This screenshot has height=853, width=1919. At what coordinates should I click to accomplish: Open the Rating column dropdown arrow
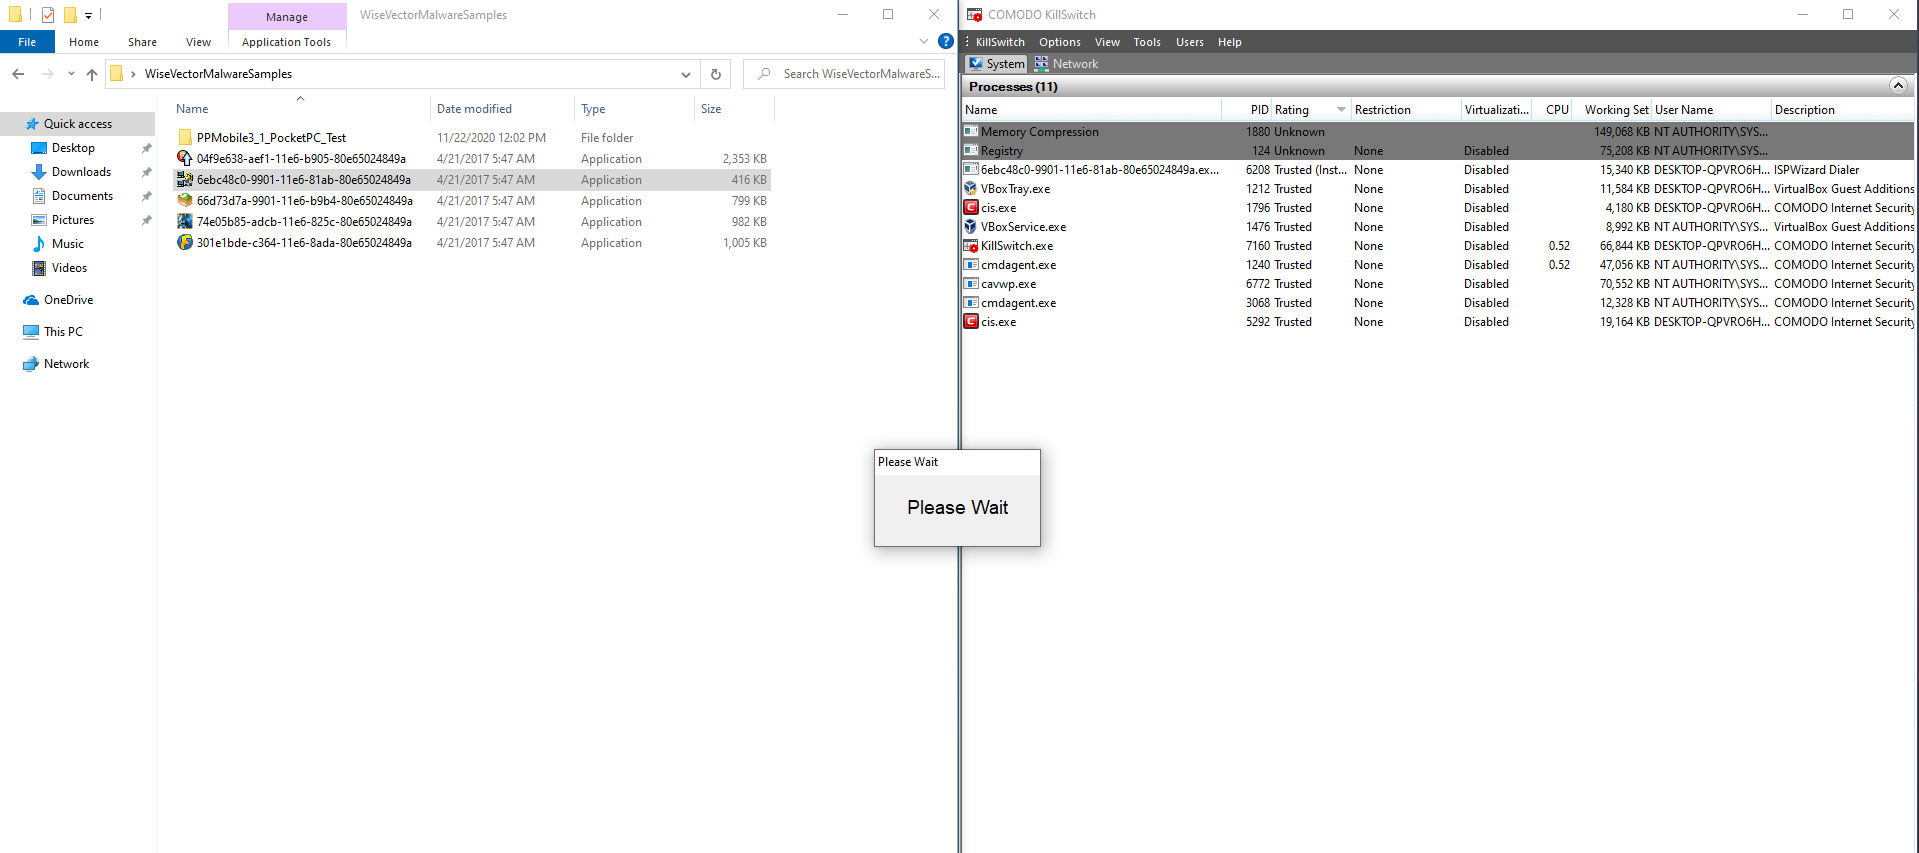pos(1341,110)
